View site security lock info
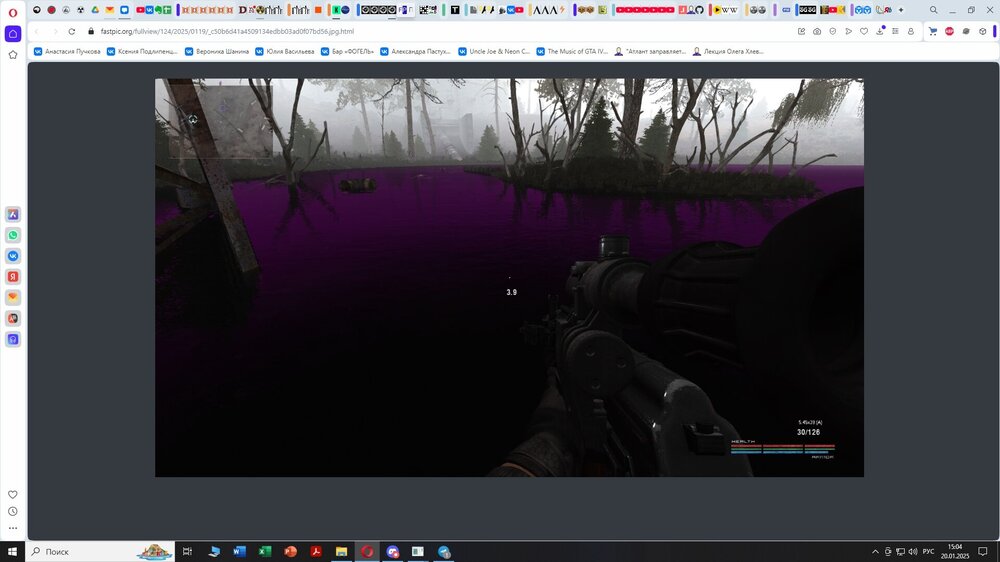This screenshot has height=562, width=1000. click(91, 31)
